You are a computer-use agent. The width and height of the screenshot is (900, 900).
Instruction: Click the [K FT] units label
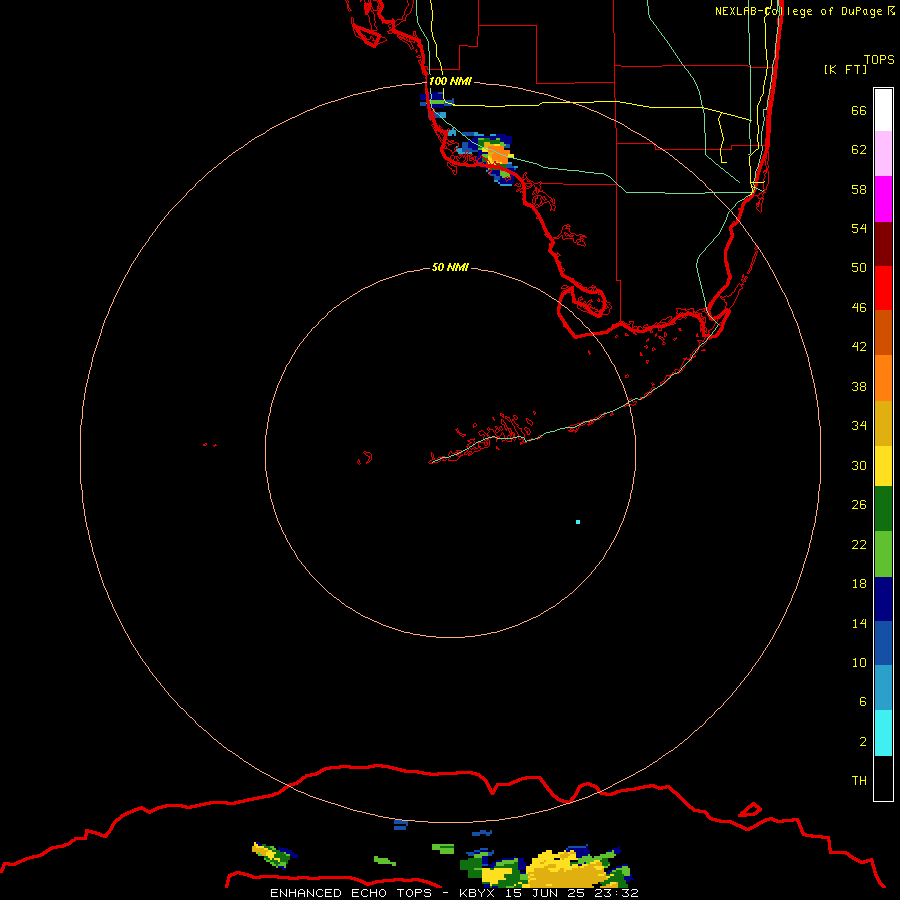(x=845, y=69)
